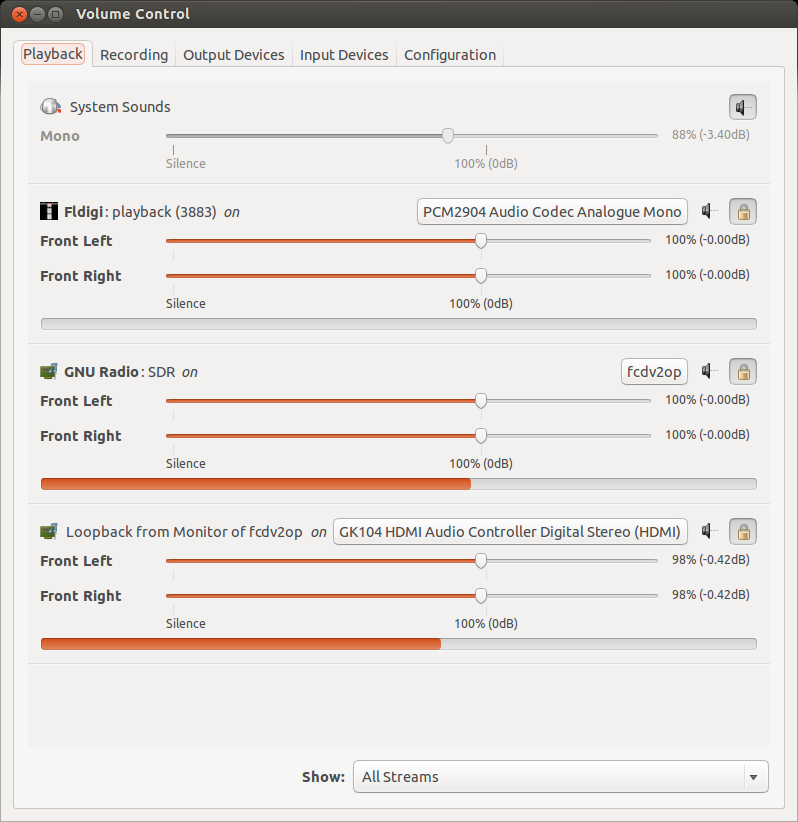Go to the Configuration tab
The height and width of the screenshot is (822, 798).
(450, 55)
